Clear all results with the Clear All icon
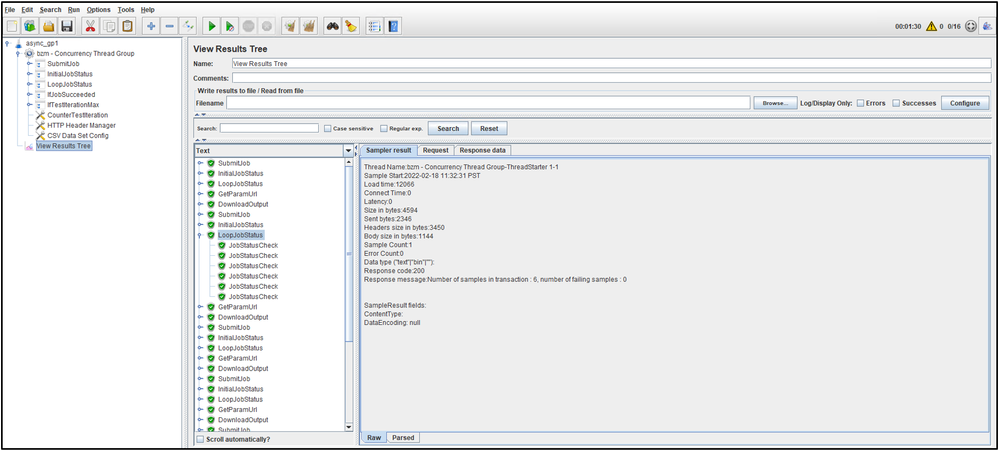The width and height of the screenshot is (999, 451). (309, 26)
